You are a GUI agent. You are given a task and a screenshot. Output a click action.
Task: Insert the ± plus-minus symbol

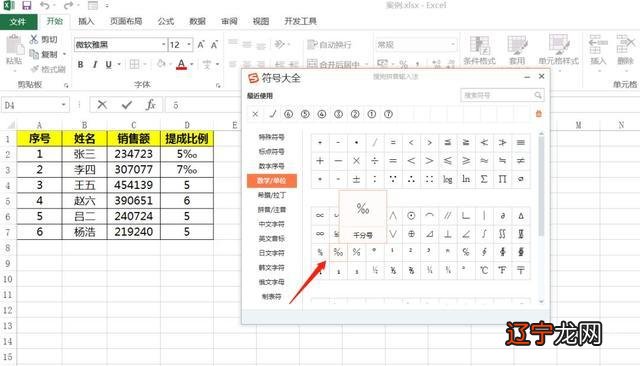click(x=356, y=179)
